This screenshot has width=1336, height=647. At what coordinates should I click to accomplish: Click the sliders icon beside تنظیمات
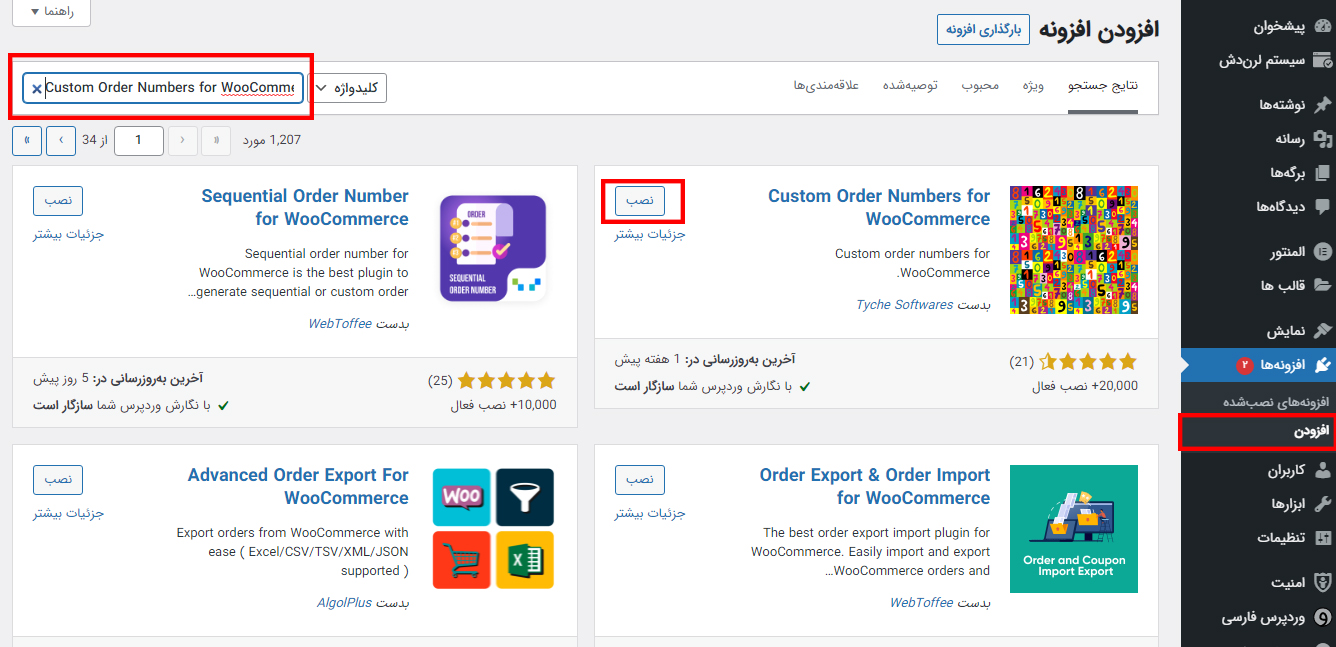coord(1322,538)
